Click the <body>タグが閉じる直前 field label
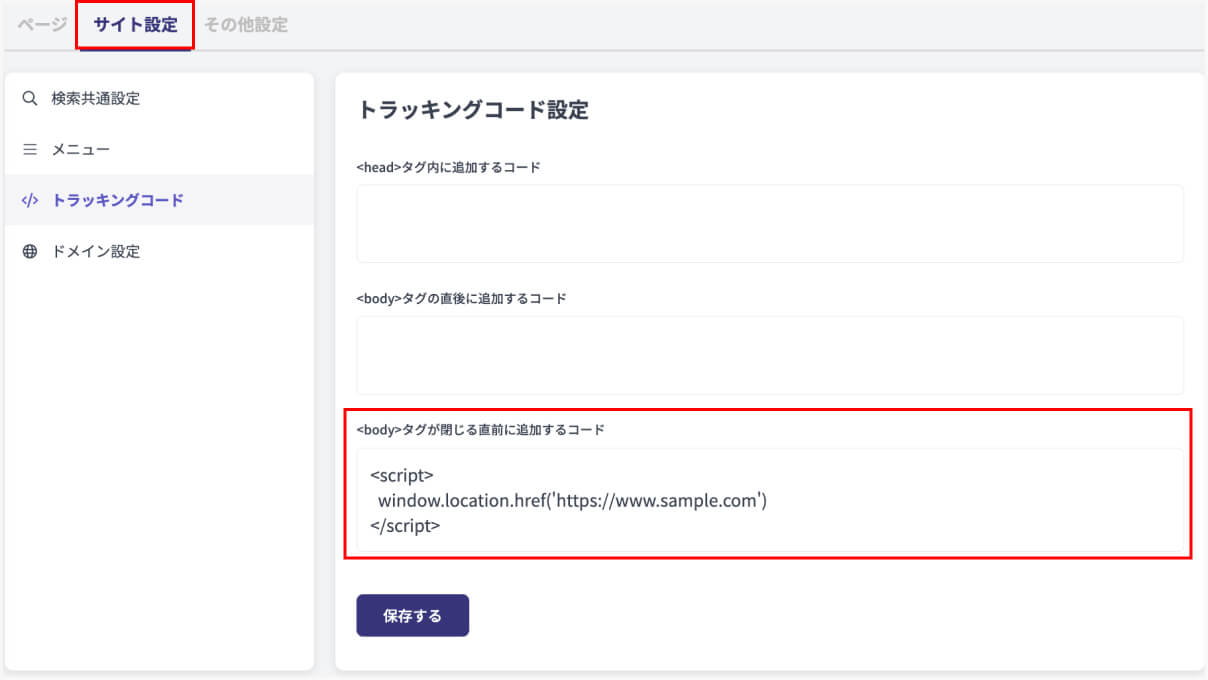The width and height of the screenshot is (1208, 680). (480, 430)
